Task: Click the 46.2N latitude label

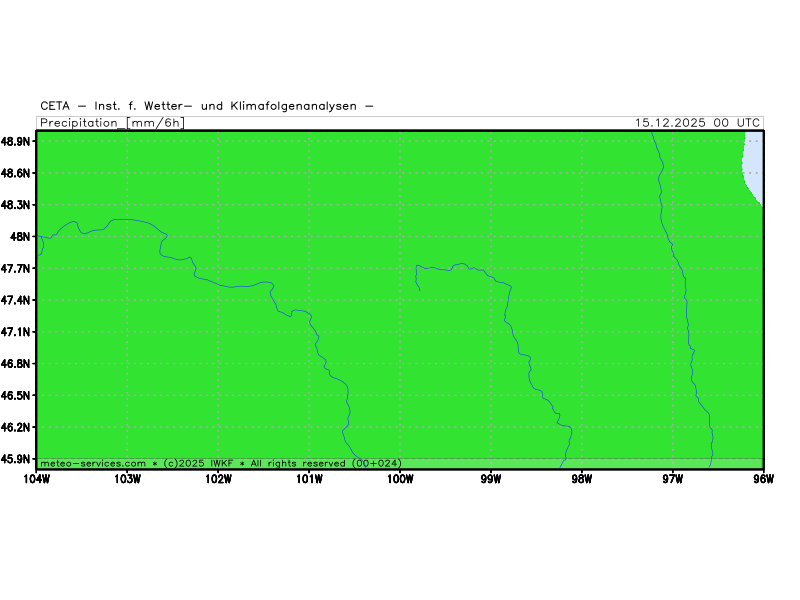Action: pos(17,427)
